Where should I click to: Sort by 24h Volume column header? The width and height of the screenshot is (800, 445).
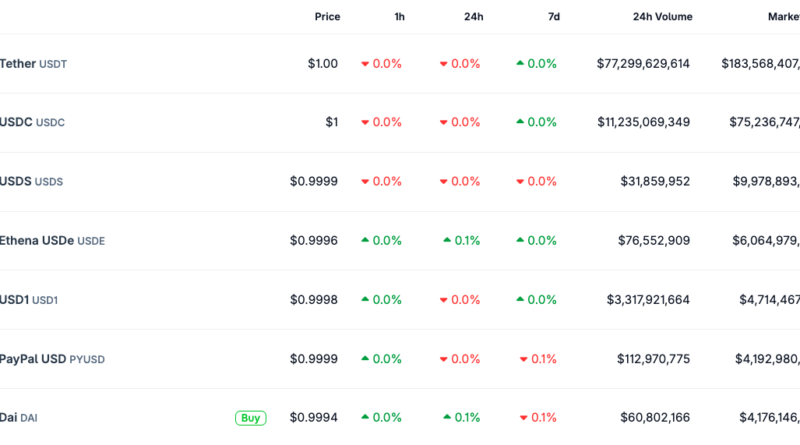click(662, 17)
